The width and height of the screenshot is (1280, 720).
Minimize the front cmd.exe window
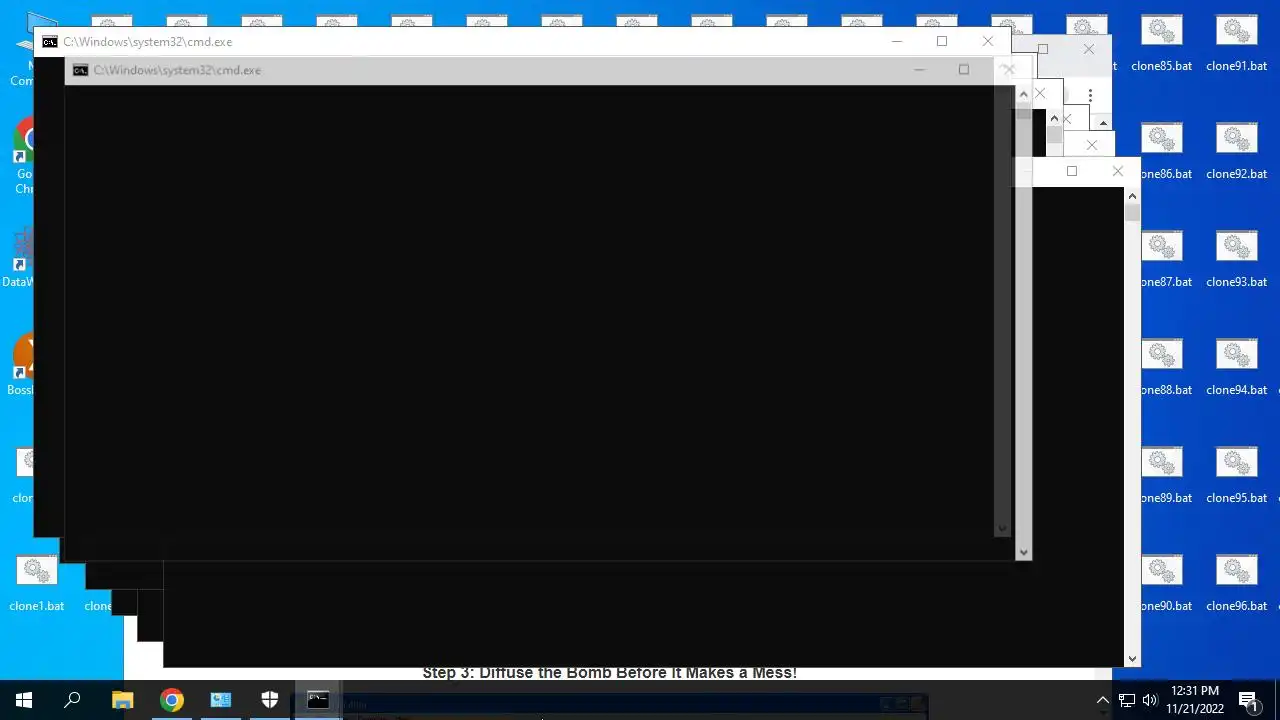click(897, 41)
